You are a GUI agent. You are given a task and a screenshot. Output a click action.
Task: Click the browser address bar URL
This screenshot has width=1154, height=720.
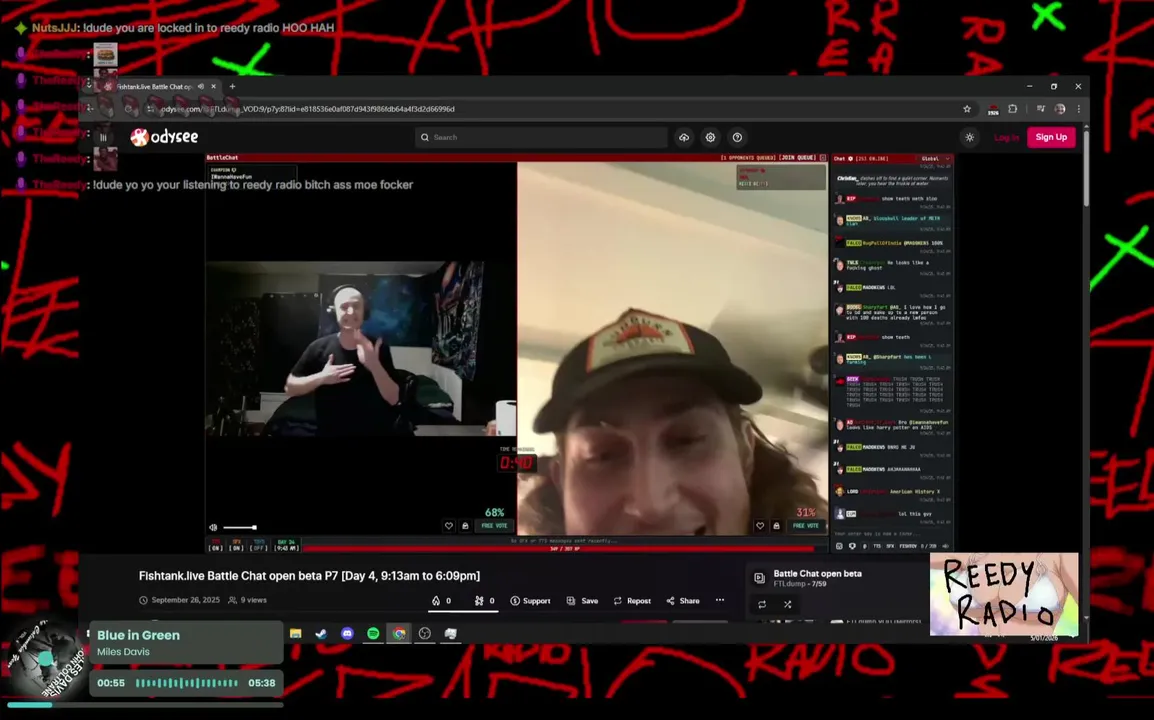pyautogui.click(x=308, y=109)
